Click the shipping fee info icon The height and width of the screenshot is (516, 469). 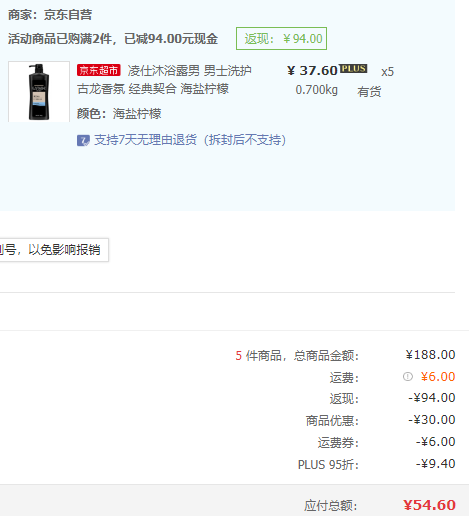[x=408, y=377]
